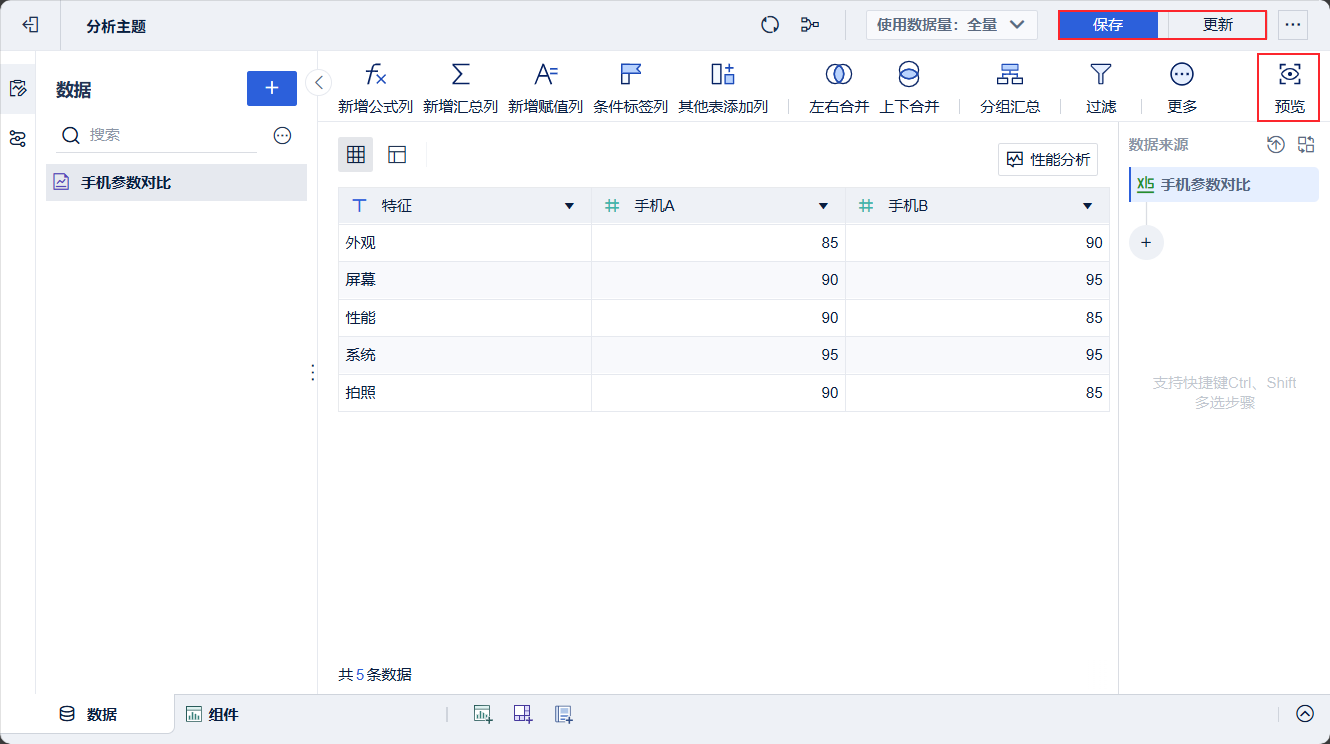This screenshot has width=1330, height=744.
Task: Select 手机参数对比 in the data list
Action: [x=176, y=183]
